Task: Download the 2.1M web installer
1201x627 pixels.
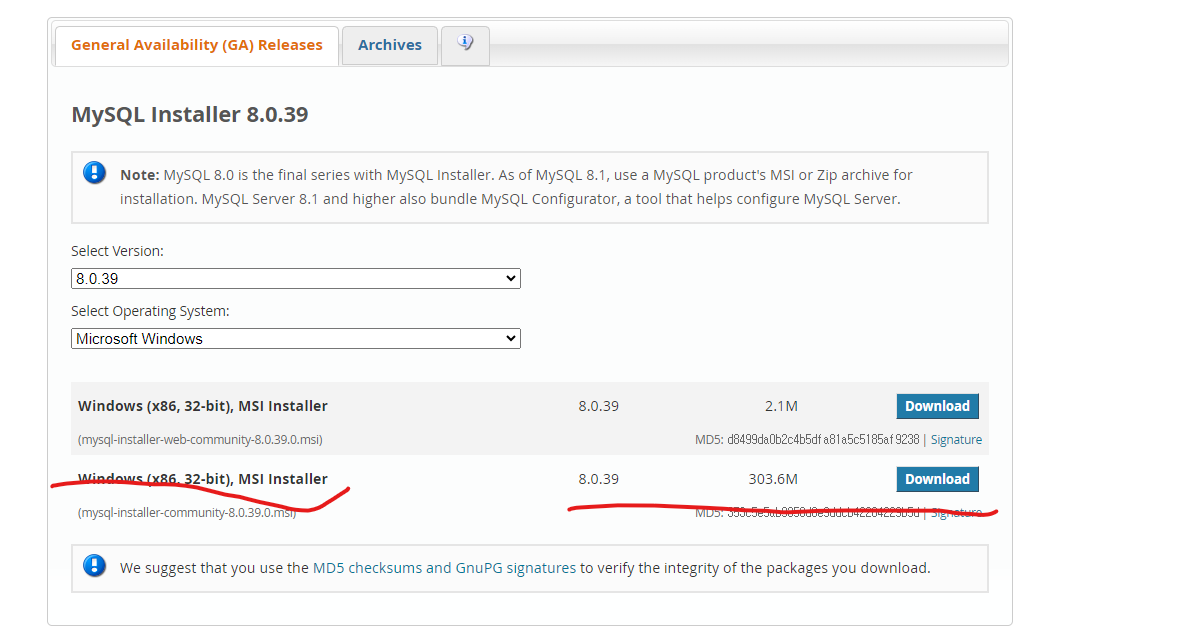Action: pyautogui.click(x=937, y=405)
